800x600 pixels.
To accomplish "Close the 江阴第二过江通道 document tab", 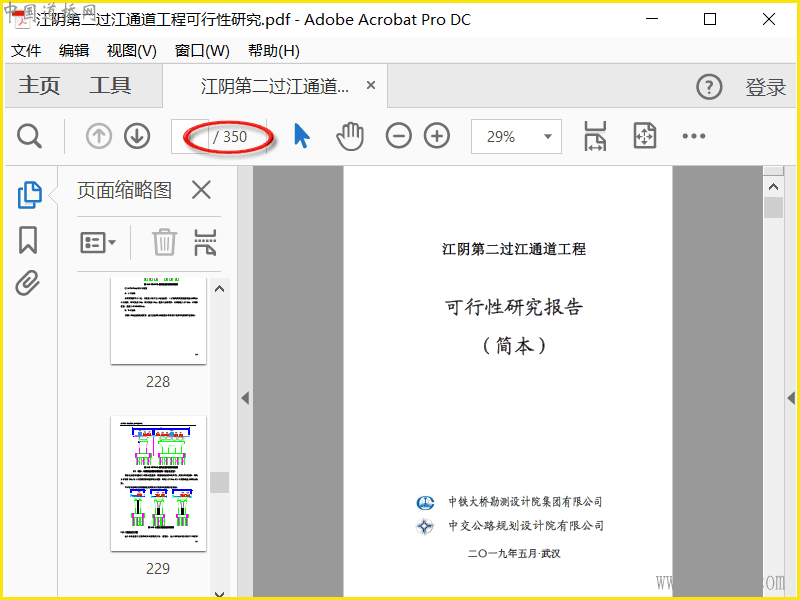I will coord(371,85).
